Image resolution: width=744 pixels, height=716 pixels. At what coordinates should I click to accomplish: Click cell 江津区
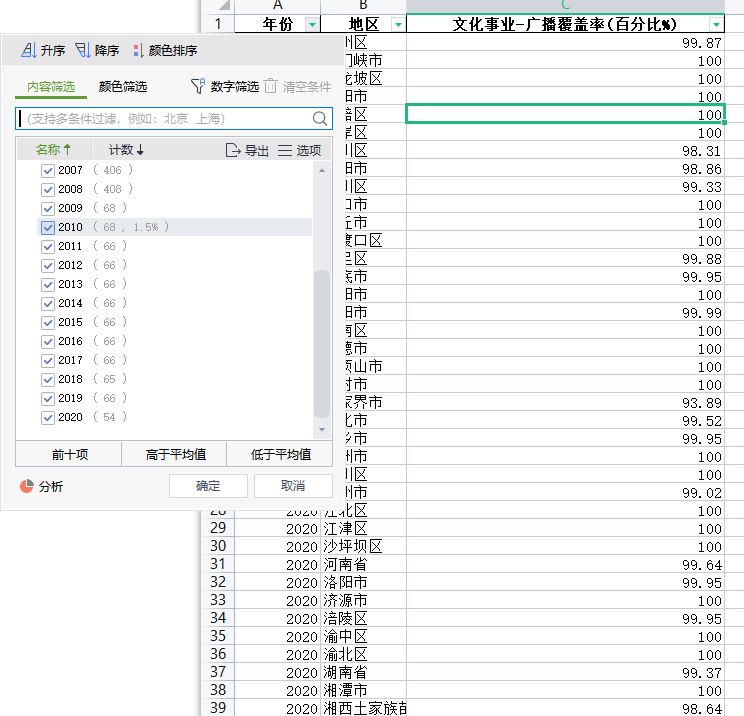pyautogui.click(x=363, y=529)
